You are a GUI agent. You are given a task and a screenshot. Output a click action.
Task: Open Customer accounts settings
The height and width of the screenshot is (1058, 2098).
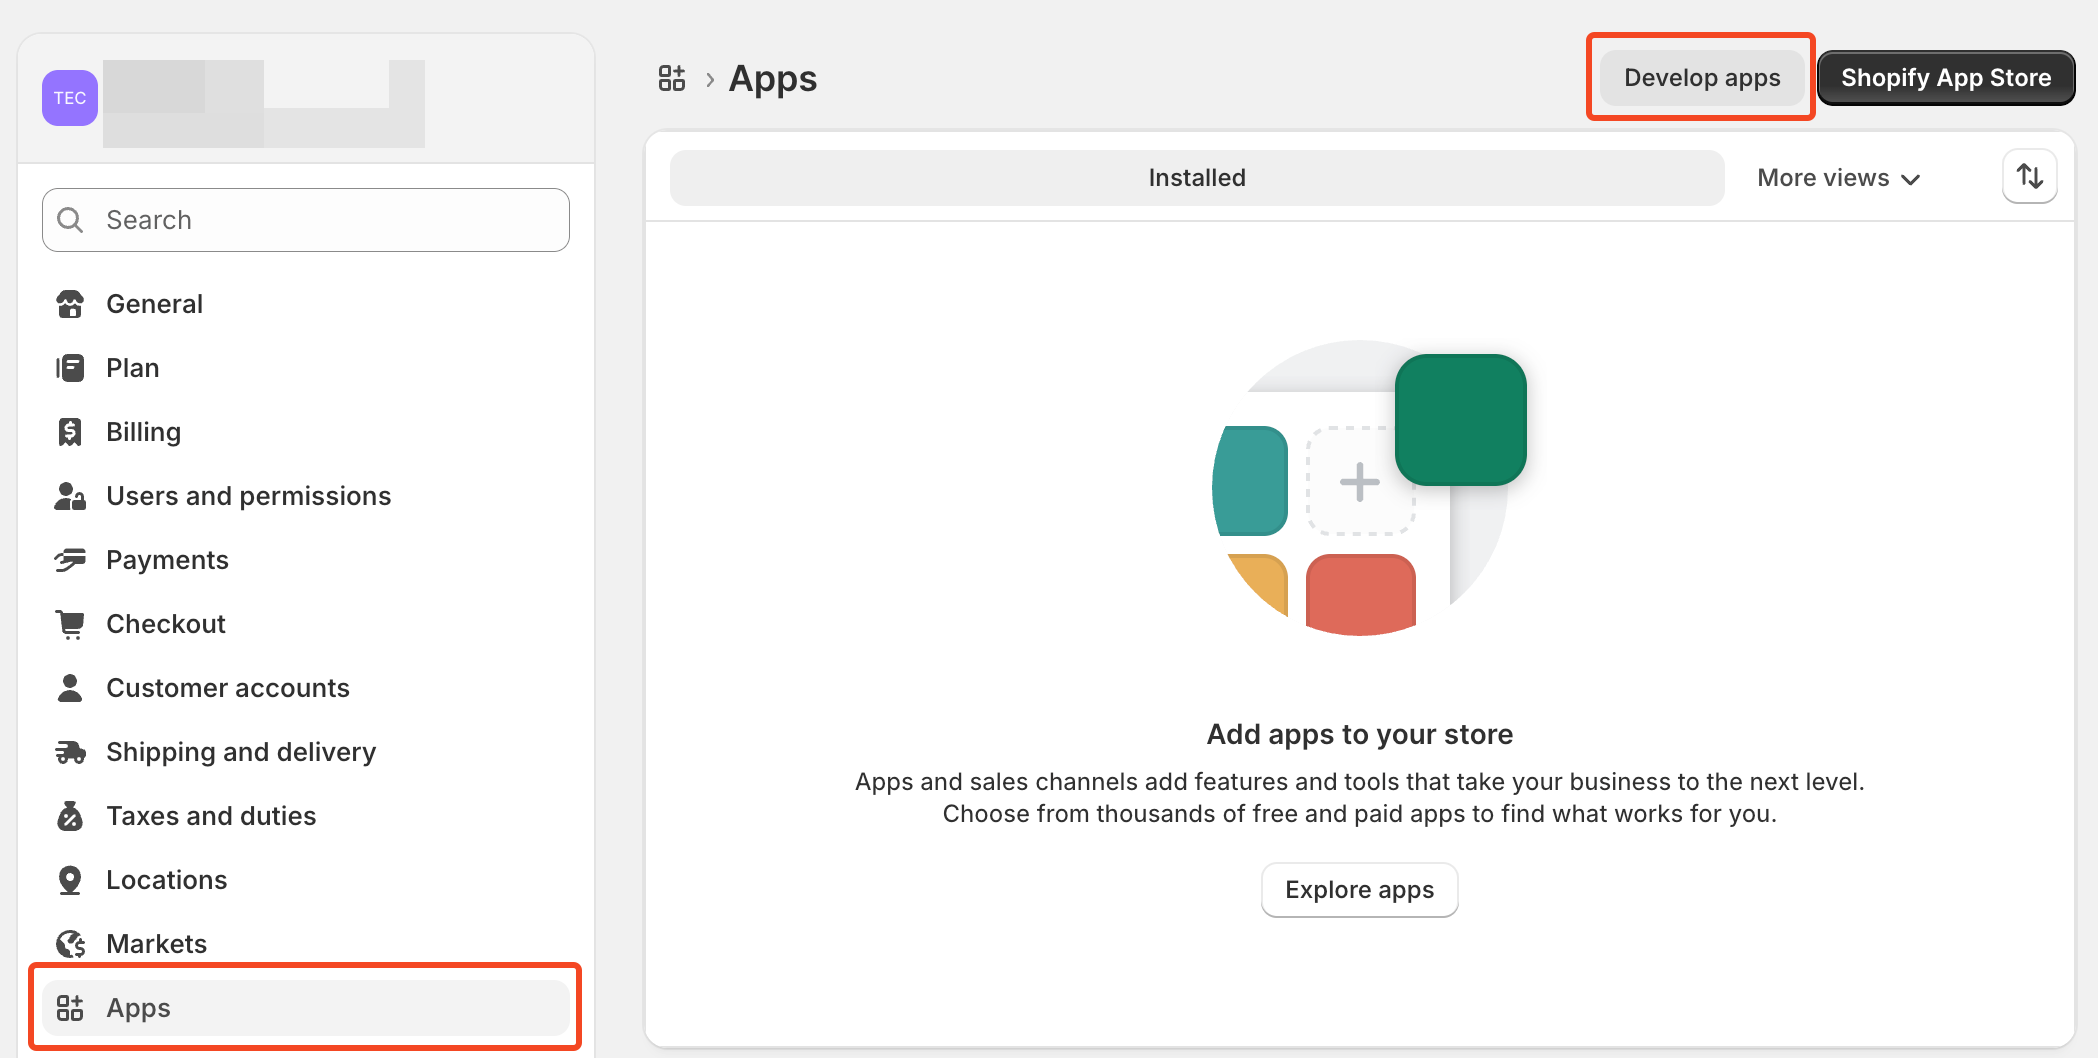click(227, 688)
